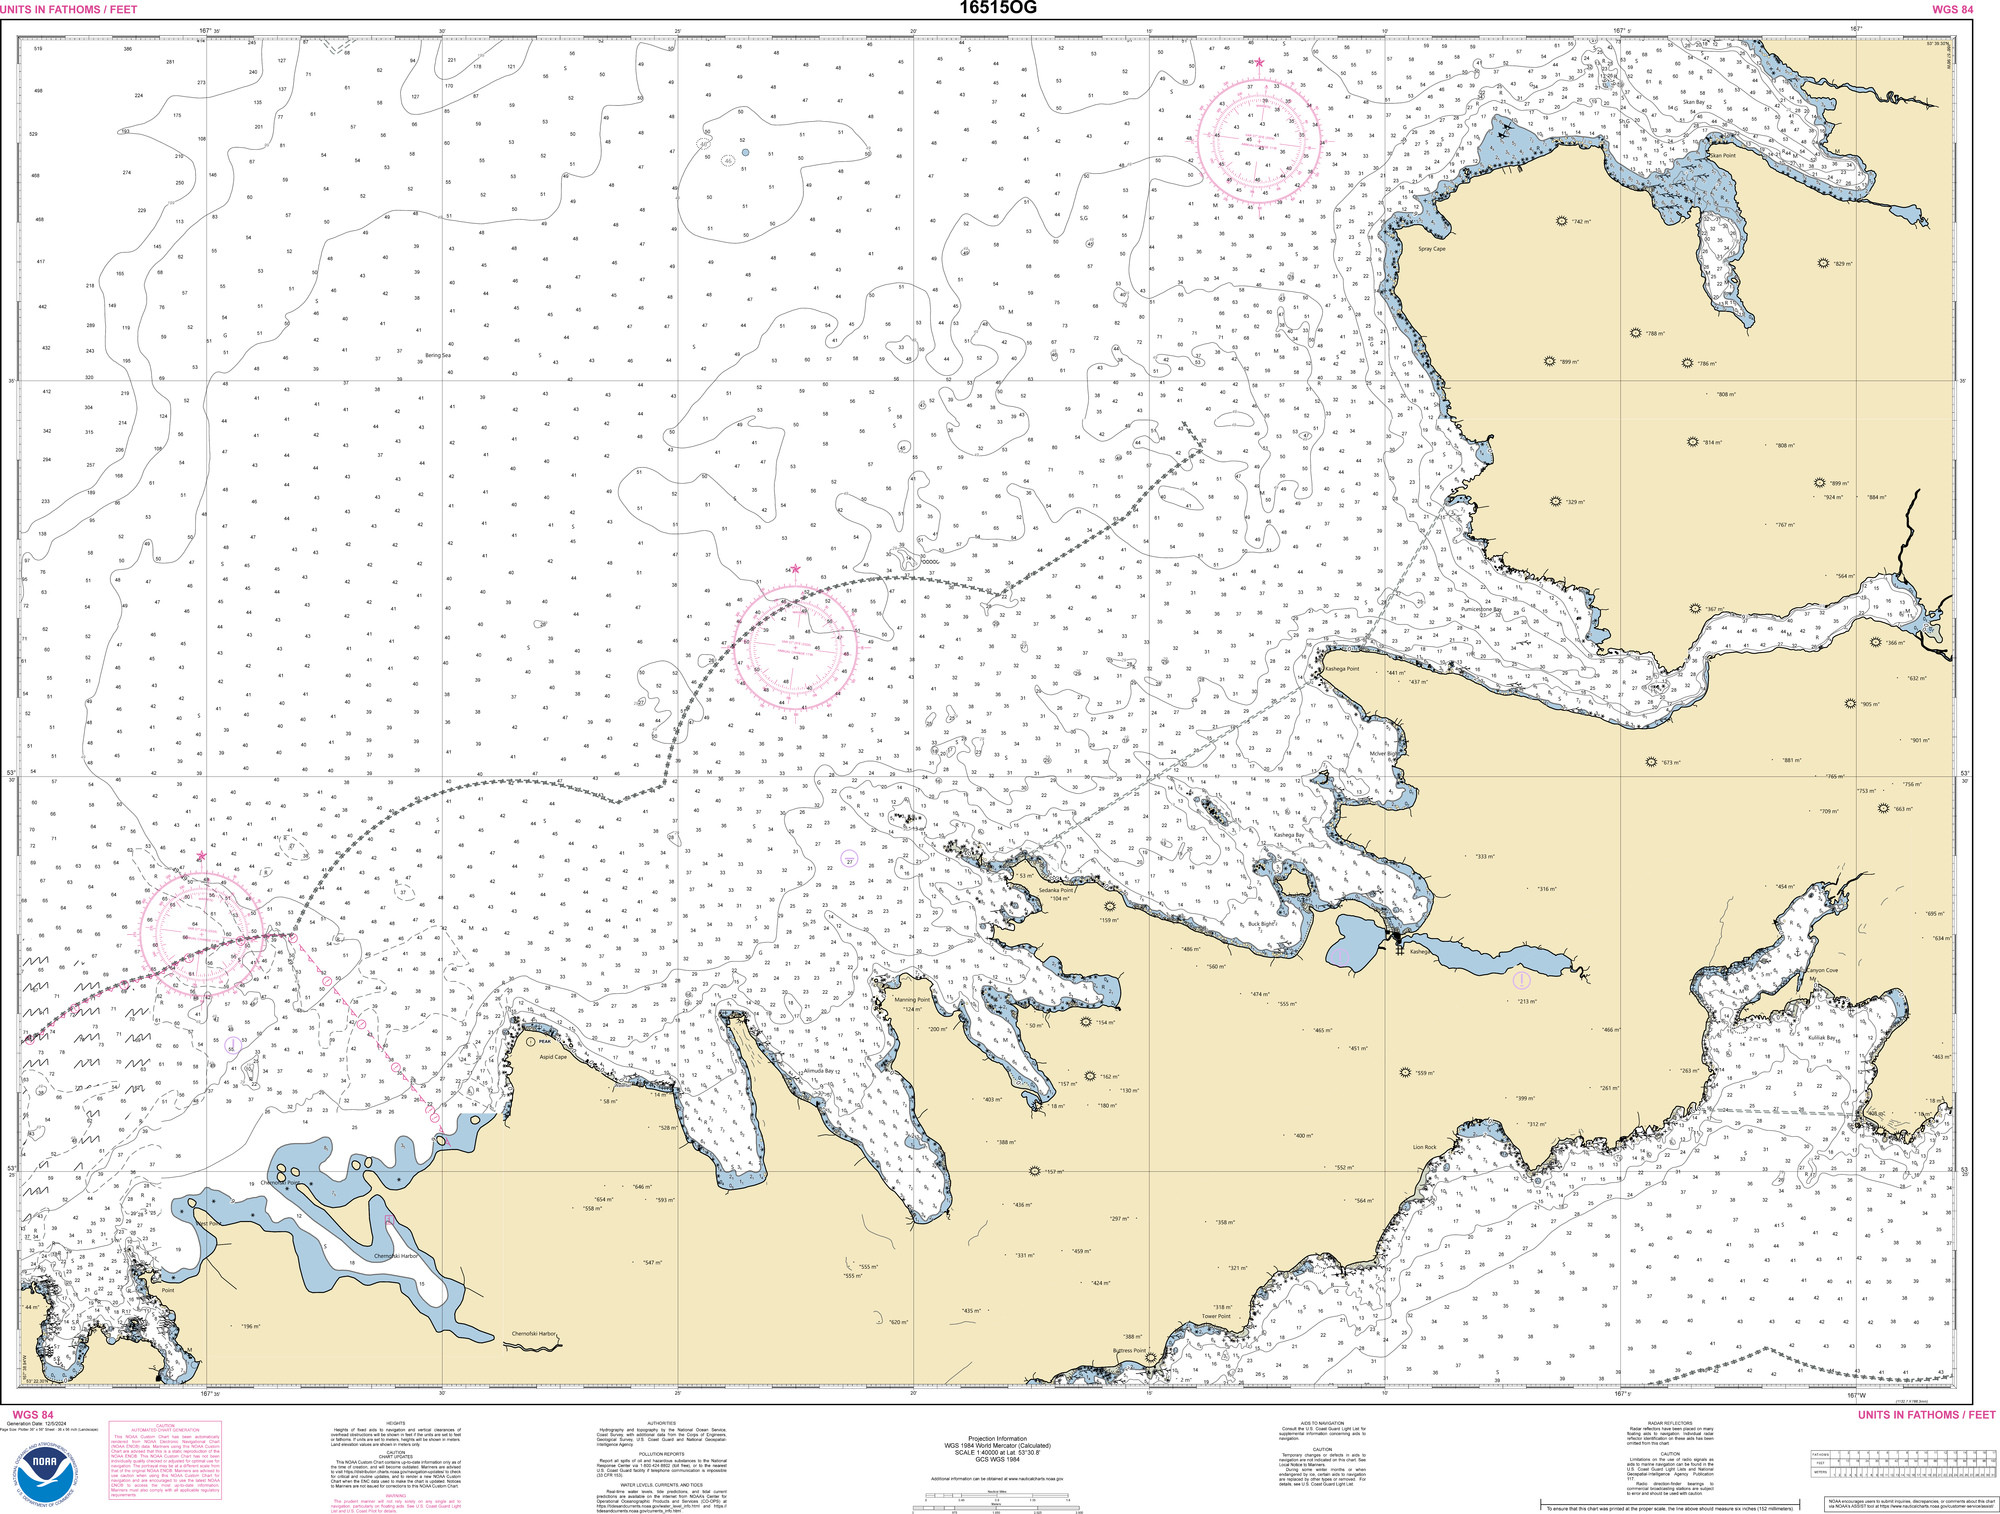
Task: Click the Aspid Cape label
Action: coord(553,1056)
